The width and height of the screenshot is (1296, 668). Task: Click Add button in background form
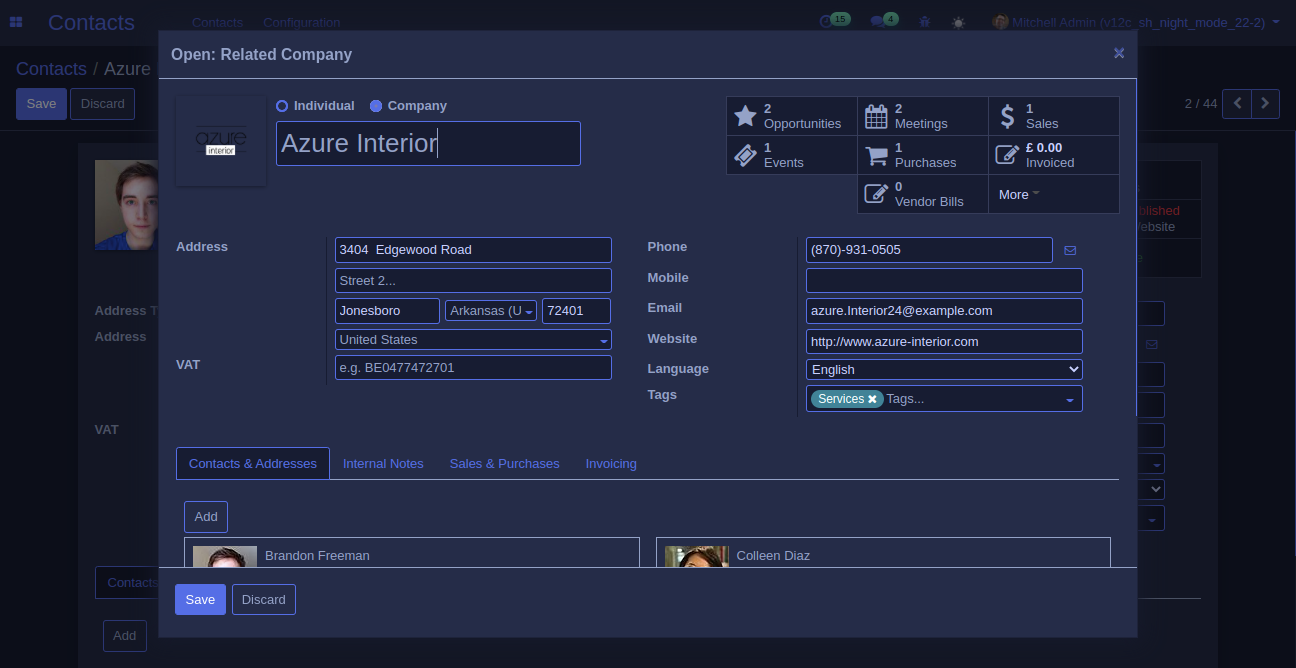click(125, 636)
